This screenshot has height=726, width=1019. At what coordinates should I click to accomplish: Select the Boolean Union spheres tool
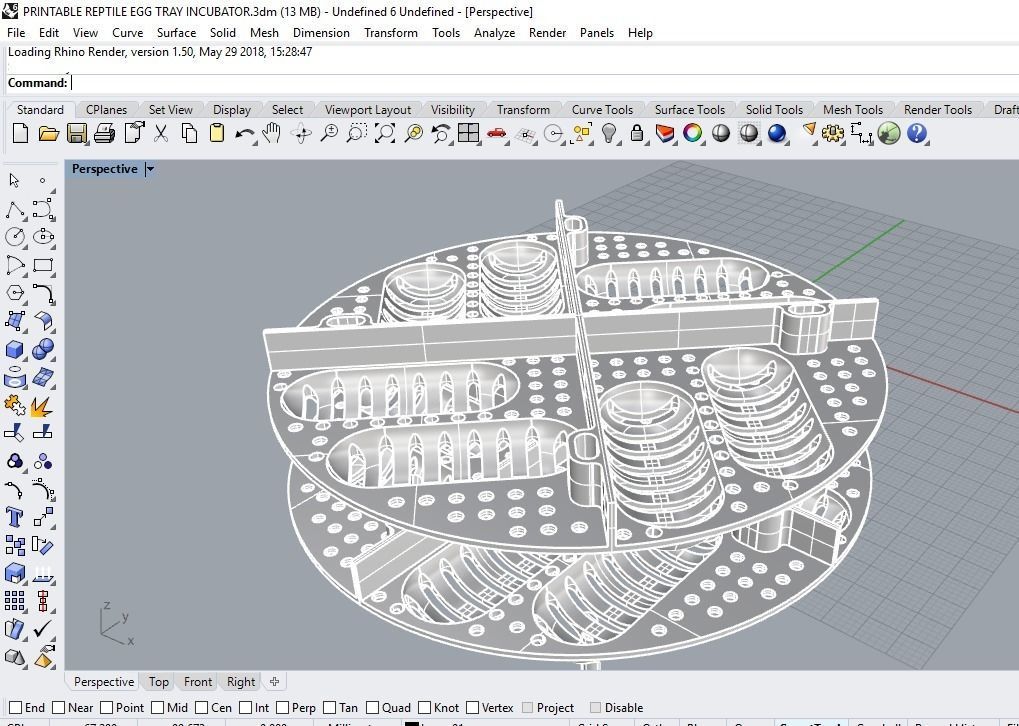pos(43,350)
